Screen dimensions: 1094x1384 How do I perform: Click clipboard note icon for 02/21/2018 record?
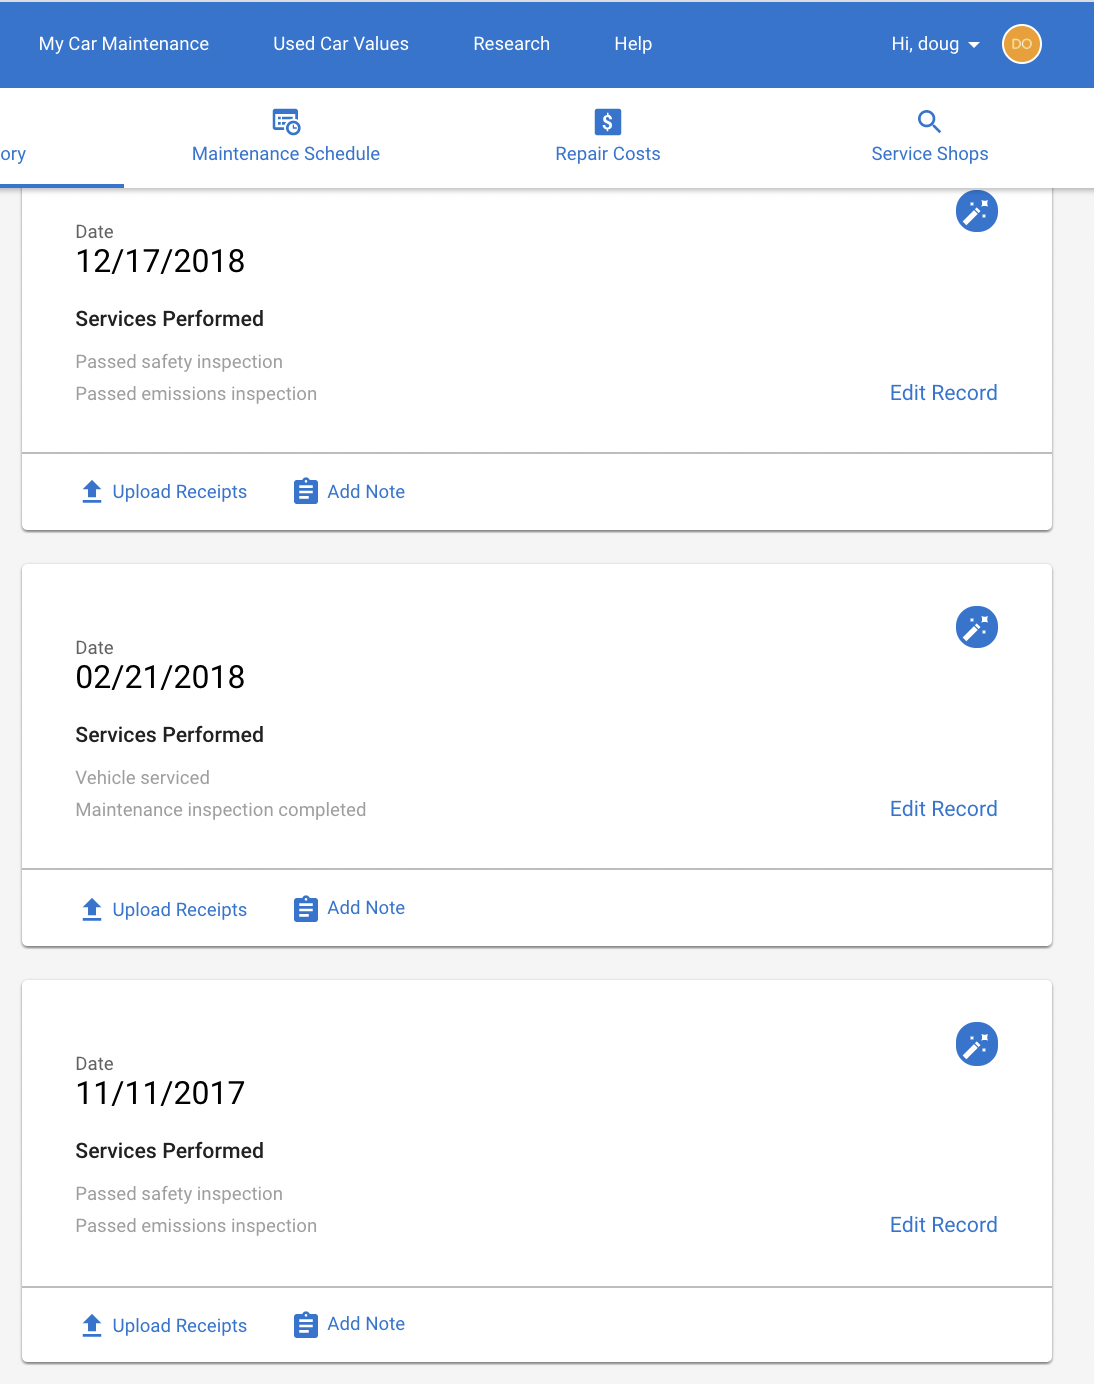(x=306, y=909)
